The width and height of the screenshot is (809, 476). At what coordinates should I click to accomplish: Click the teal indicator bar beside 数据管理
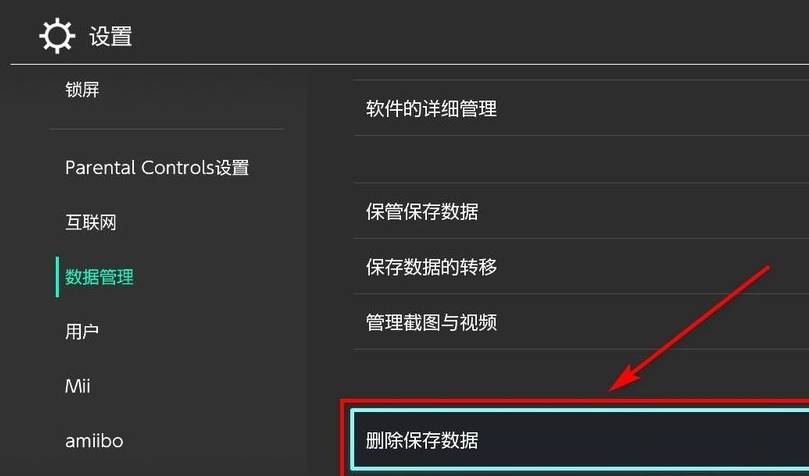[x=57, y=277]
